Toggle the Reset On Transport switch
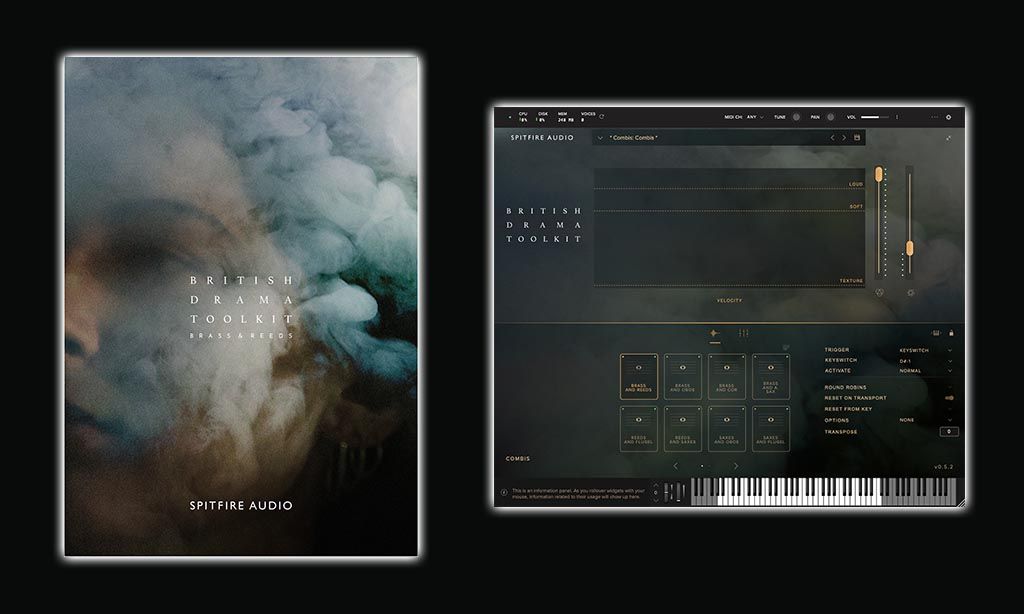The width and height of the screenshot is (1024, 614). point(949,398)
